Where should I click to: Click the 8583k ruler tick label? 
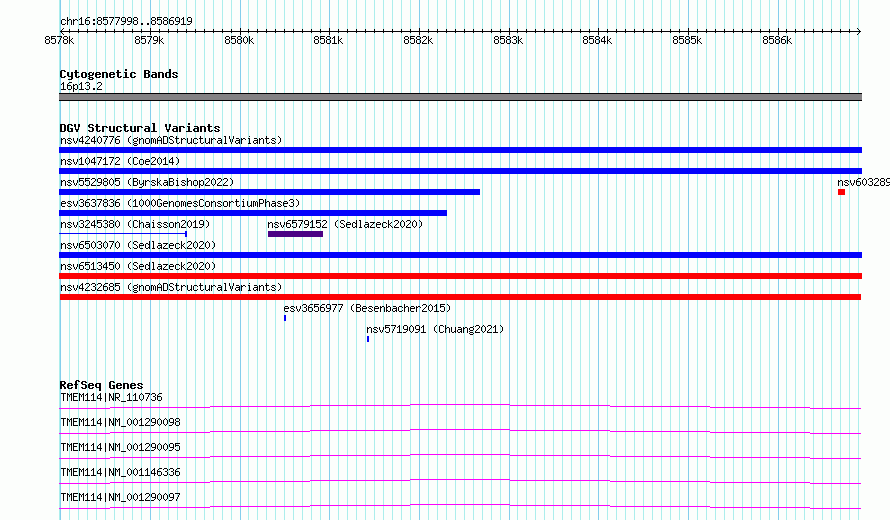(x=508, y=40)
